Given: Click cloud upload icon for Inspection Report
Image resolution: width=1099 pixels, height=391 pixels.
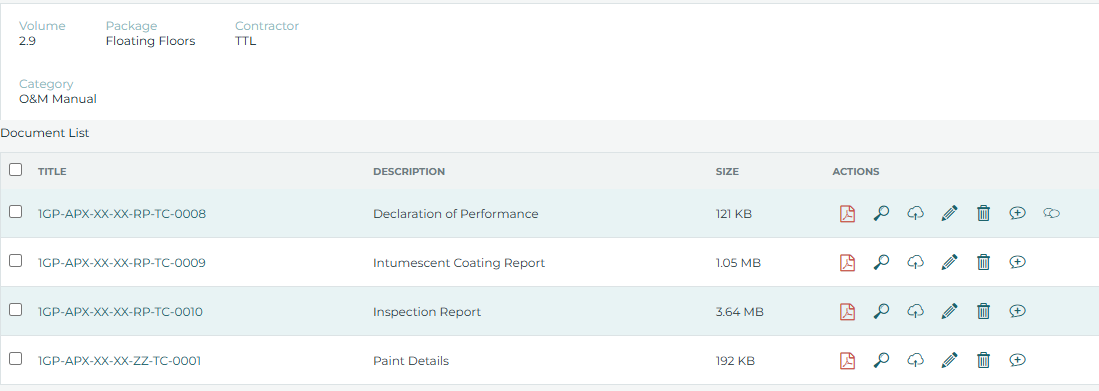Looking at the screenshot, I should [915, 311].
